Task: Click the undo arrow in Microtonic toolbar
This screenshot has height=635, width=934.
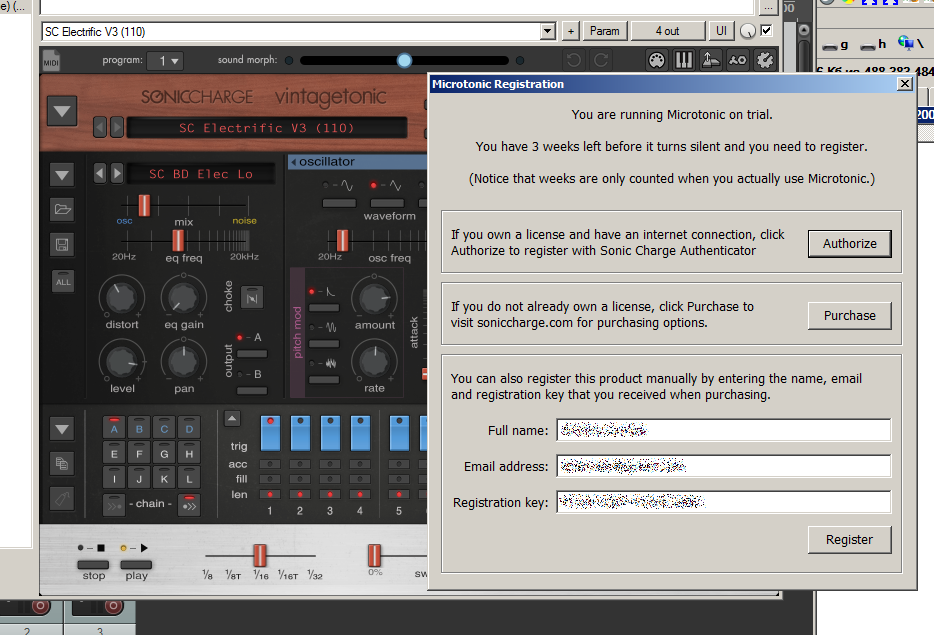Action: pyautogui.click(x=574, y=60)
